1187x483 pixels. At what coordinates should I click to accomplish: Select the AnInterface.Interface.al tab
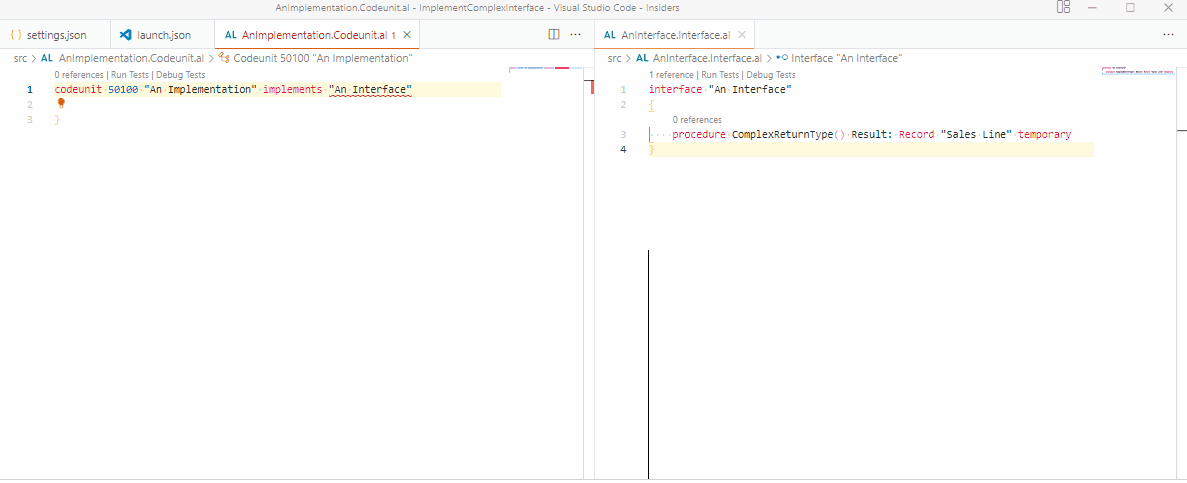tap(675, 35)
